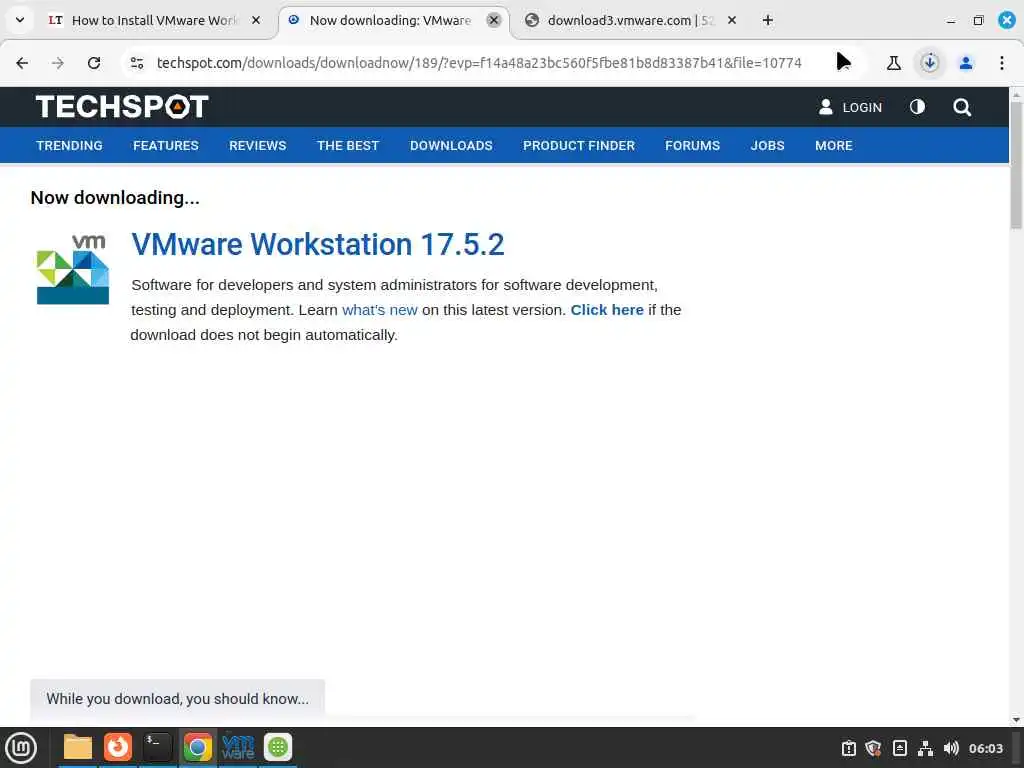Open the FEATURES menu
Viewport: 1024px width, 768px height.
click(x=166, y=145)
